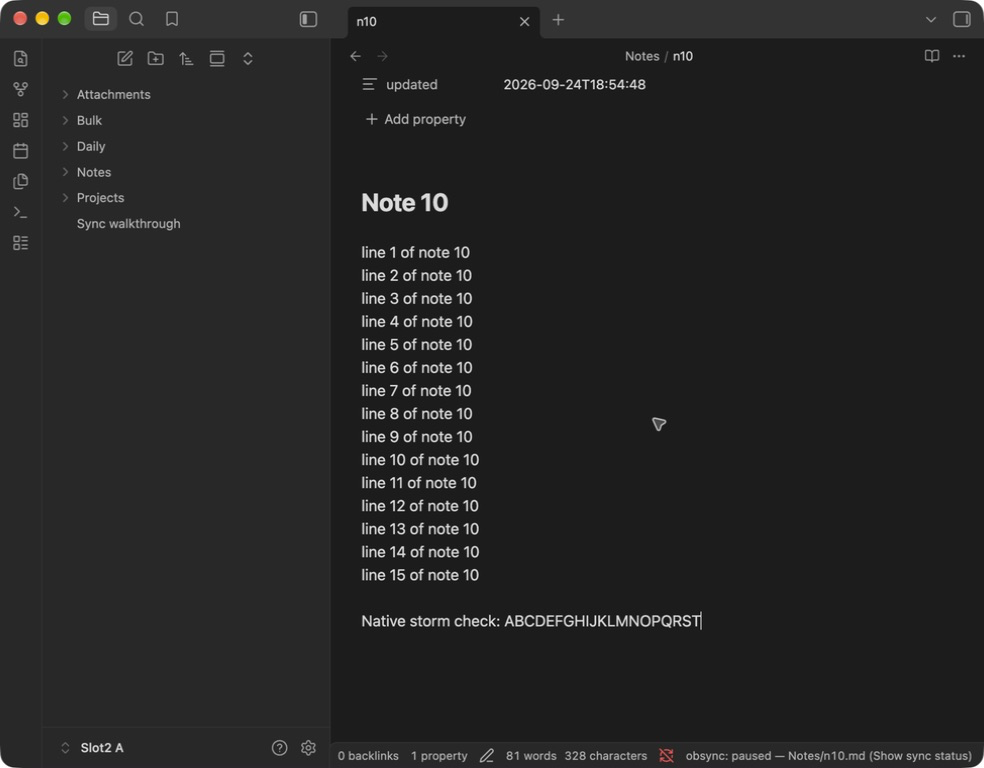
Task: Click the 328 characters count
Action: click(x=606, y=756)
